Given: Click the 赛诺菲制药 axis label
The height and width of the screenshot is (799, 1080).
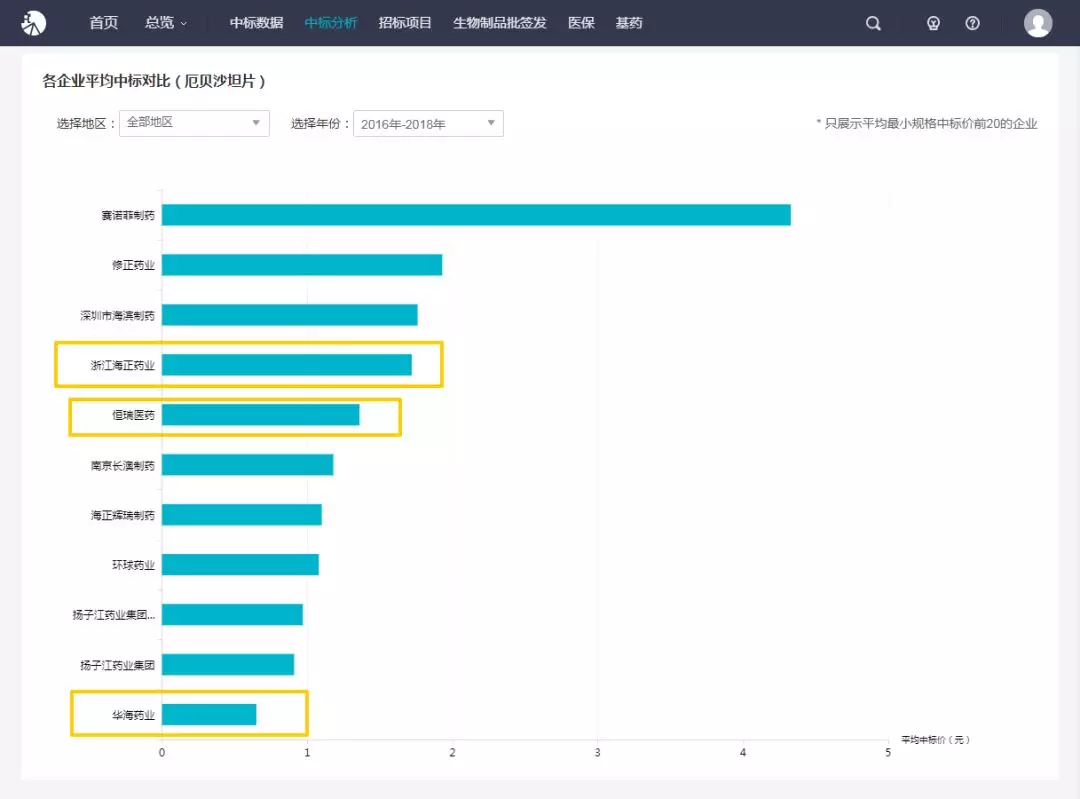Looking at the screenshot, I should click(128, 216).
